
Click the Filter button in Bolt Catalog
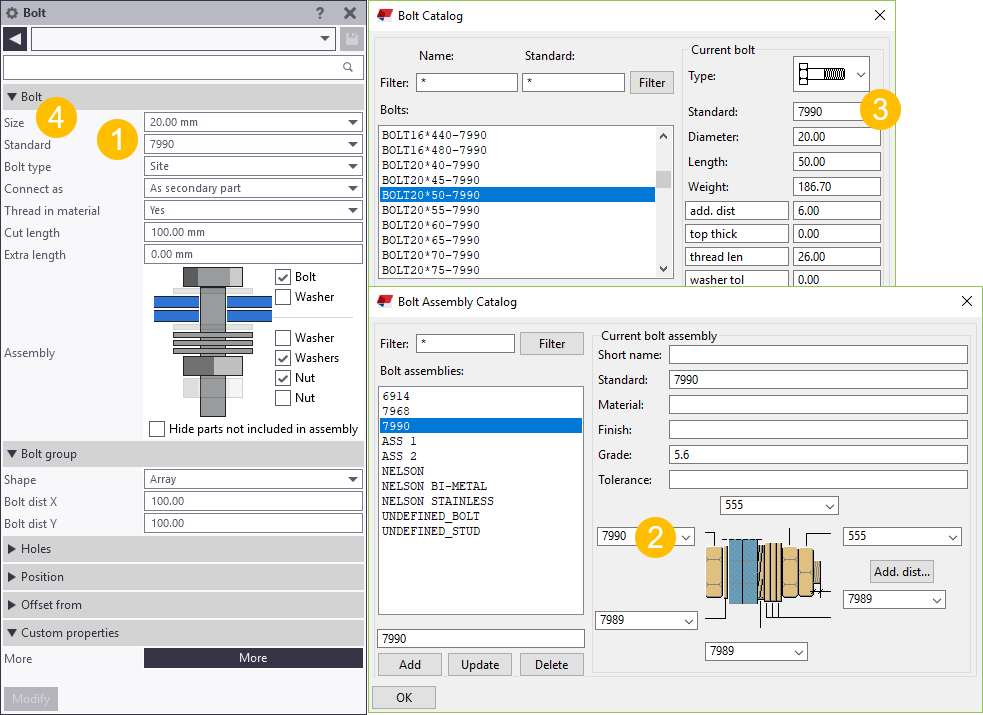point(651,82)
